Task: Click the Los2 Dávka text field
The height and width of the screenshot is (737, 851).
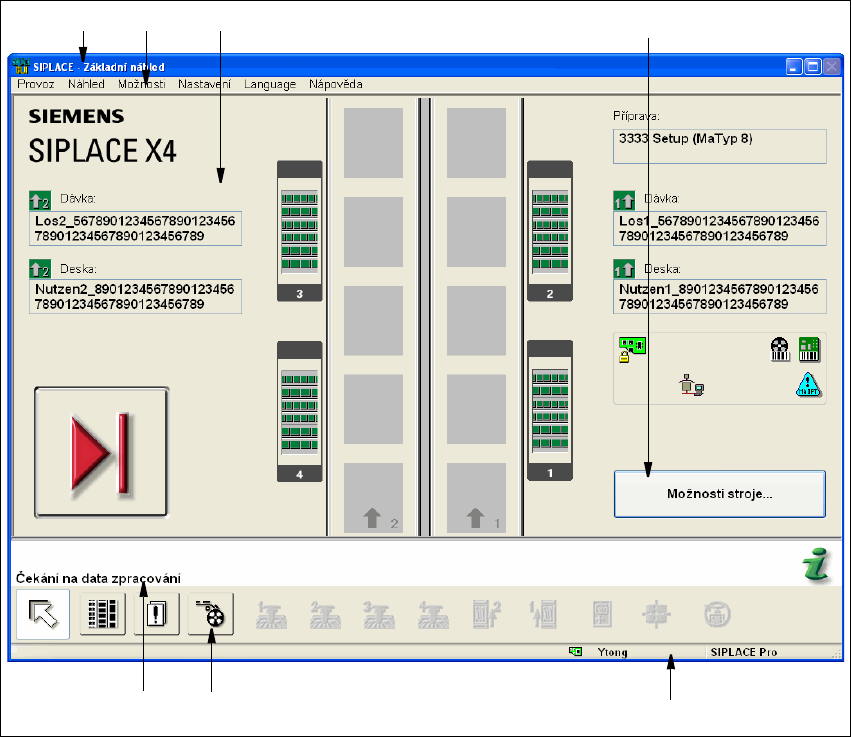Action: point(135,228)
